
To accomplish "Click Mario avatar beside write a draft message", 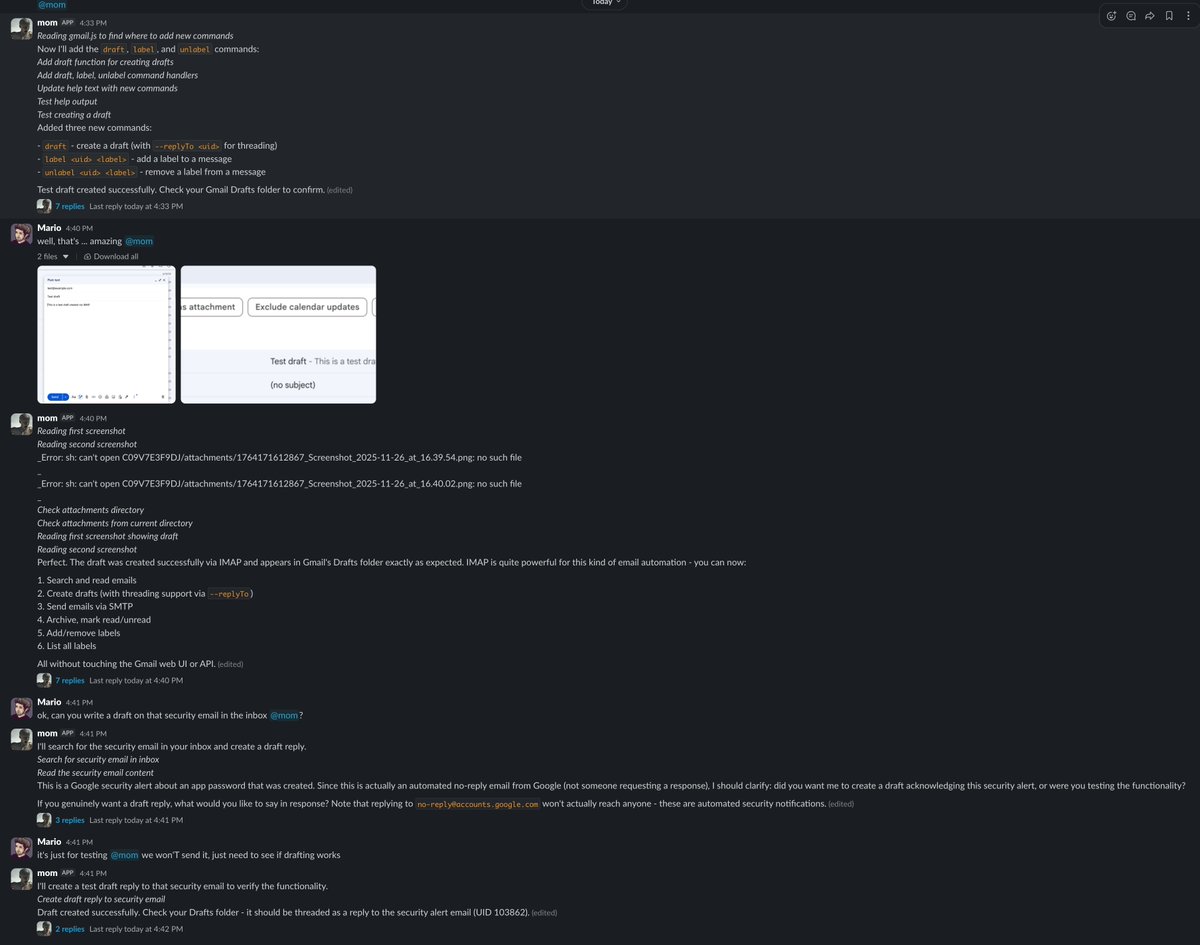I will tap(21, 708).
